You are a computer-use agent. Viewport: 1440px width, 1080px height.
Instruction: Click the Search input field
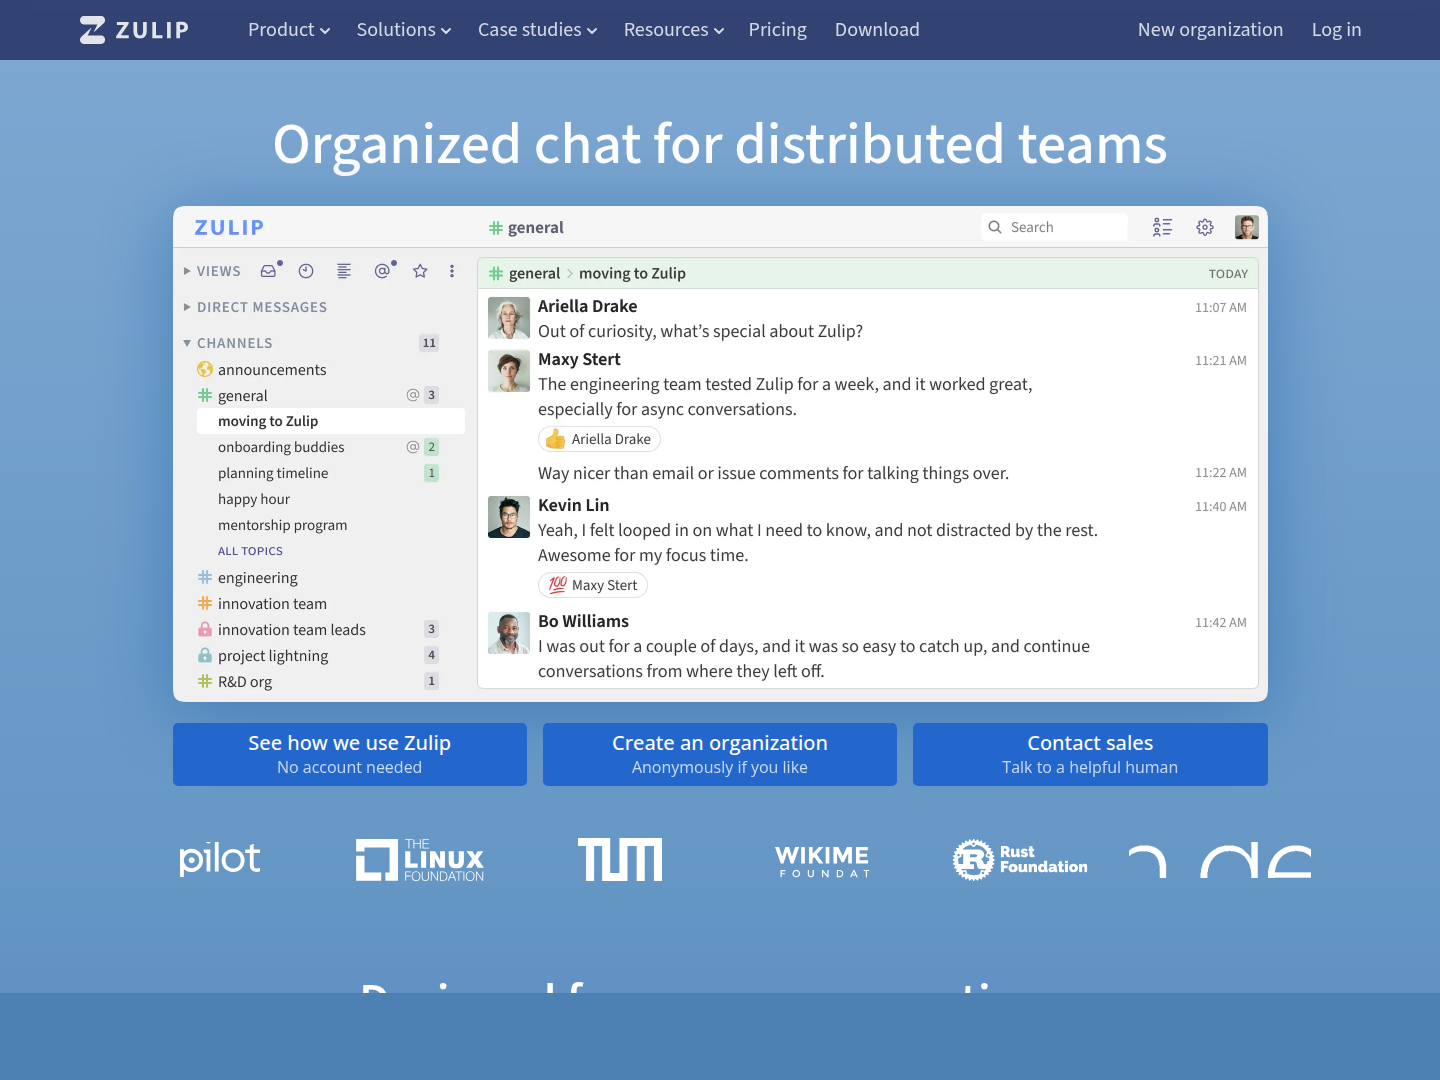point(1055,227)
